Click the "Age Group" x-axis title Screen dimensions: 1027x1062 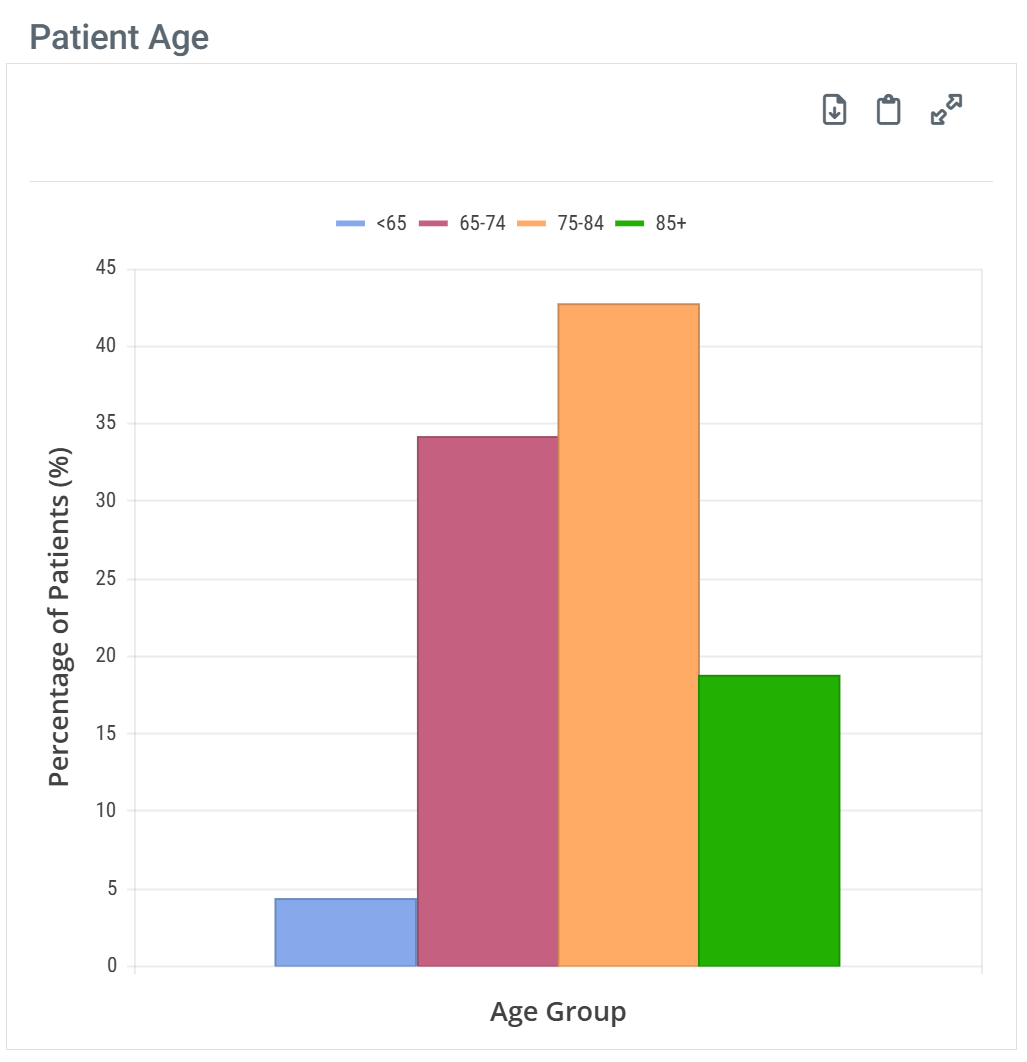click(558, 1011)
